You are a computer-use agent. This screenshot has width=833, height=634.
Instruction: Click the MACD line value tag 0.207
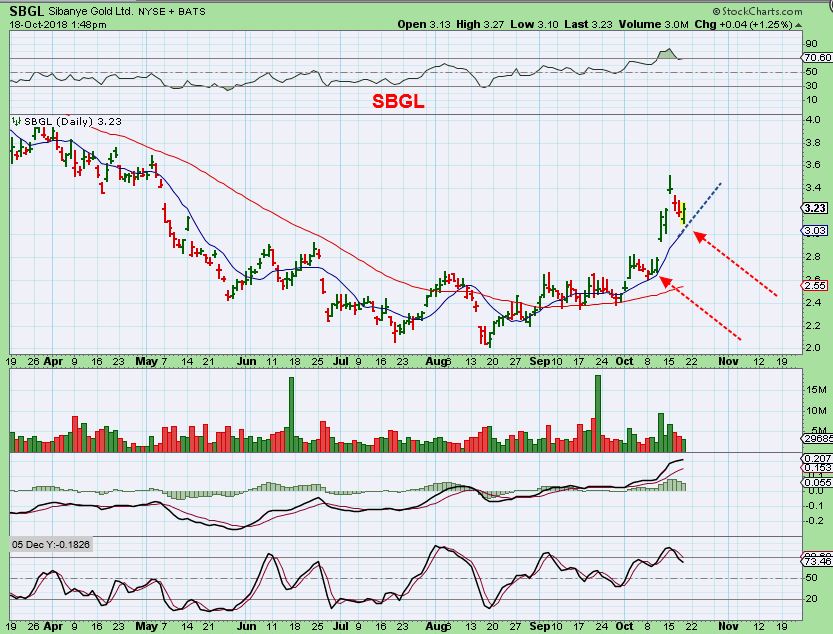(x=817, y=458)
